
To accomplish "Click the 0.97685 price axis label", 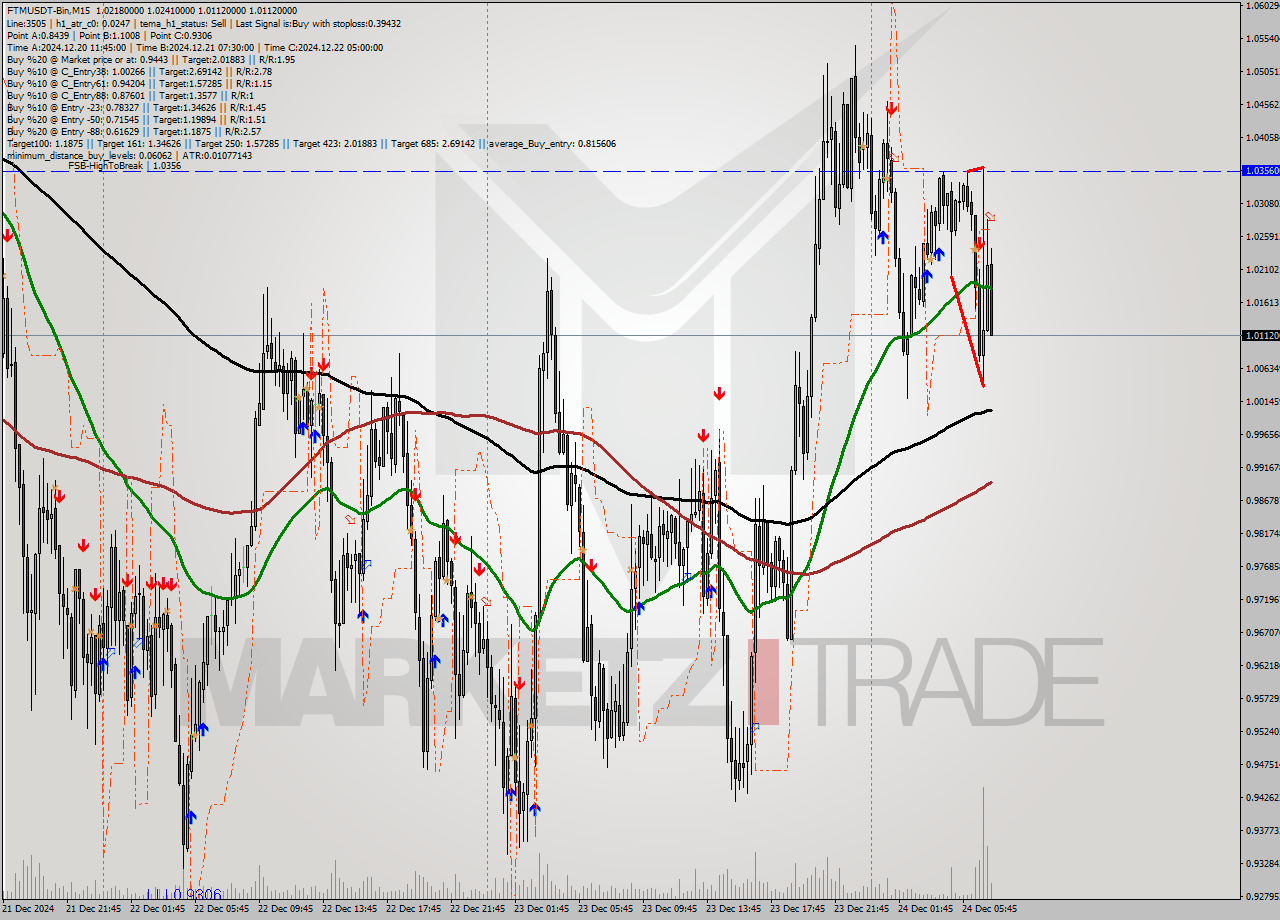I will (1262, 566).
